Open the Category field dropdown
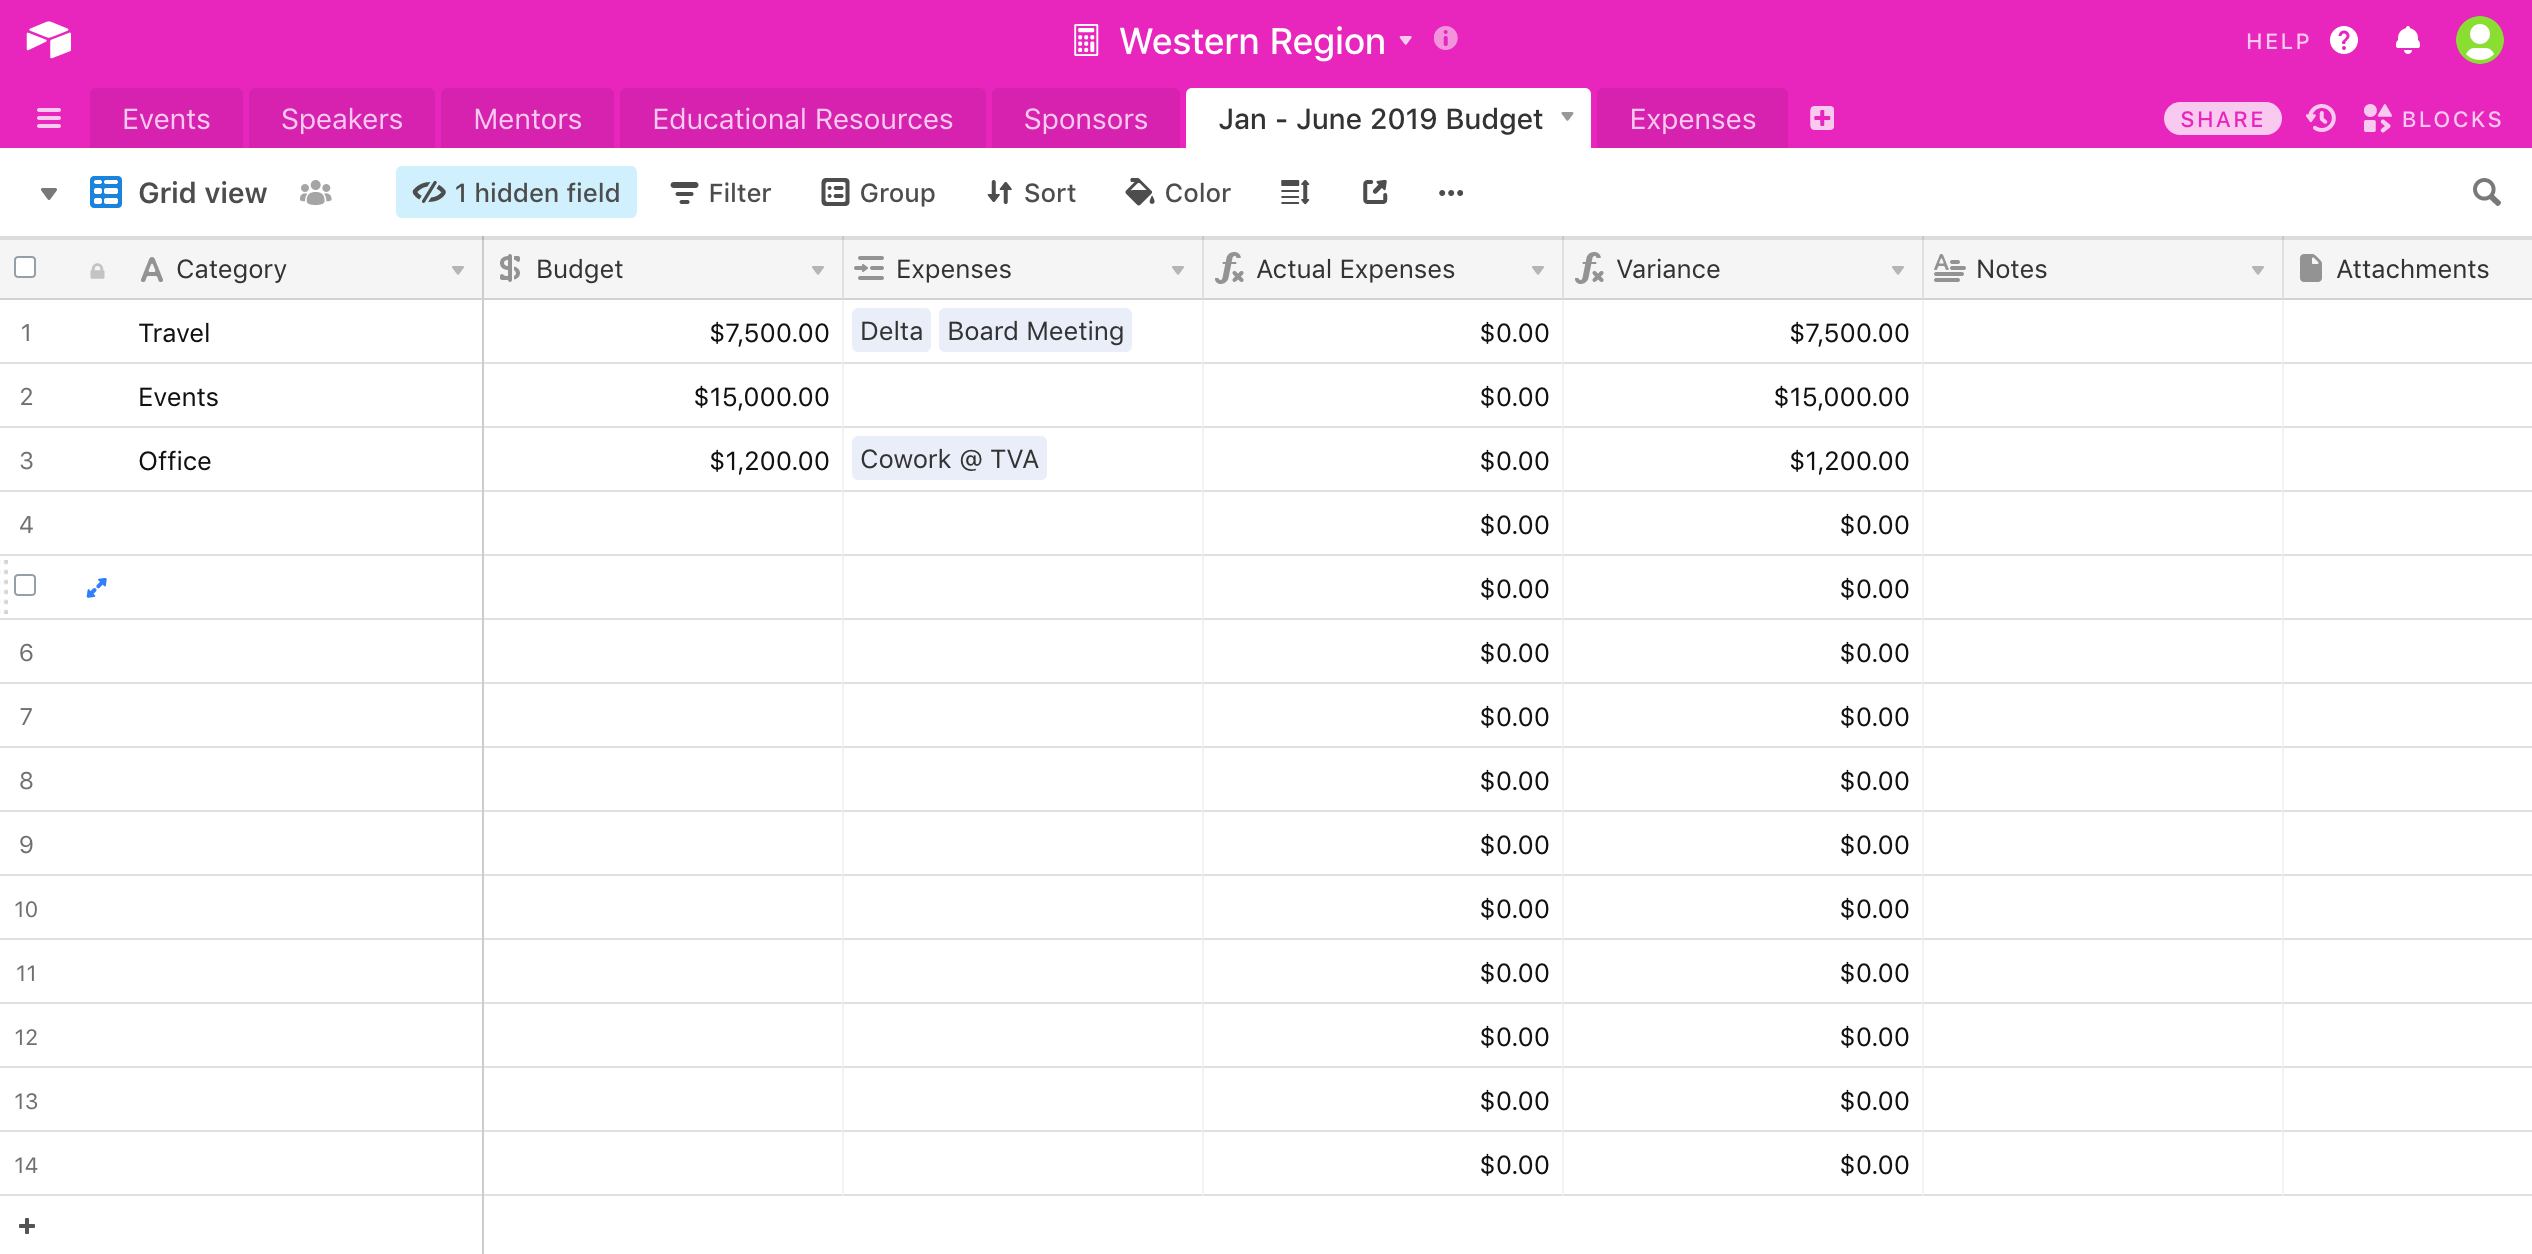 [x=459, y=268]
